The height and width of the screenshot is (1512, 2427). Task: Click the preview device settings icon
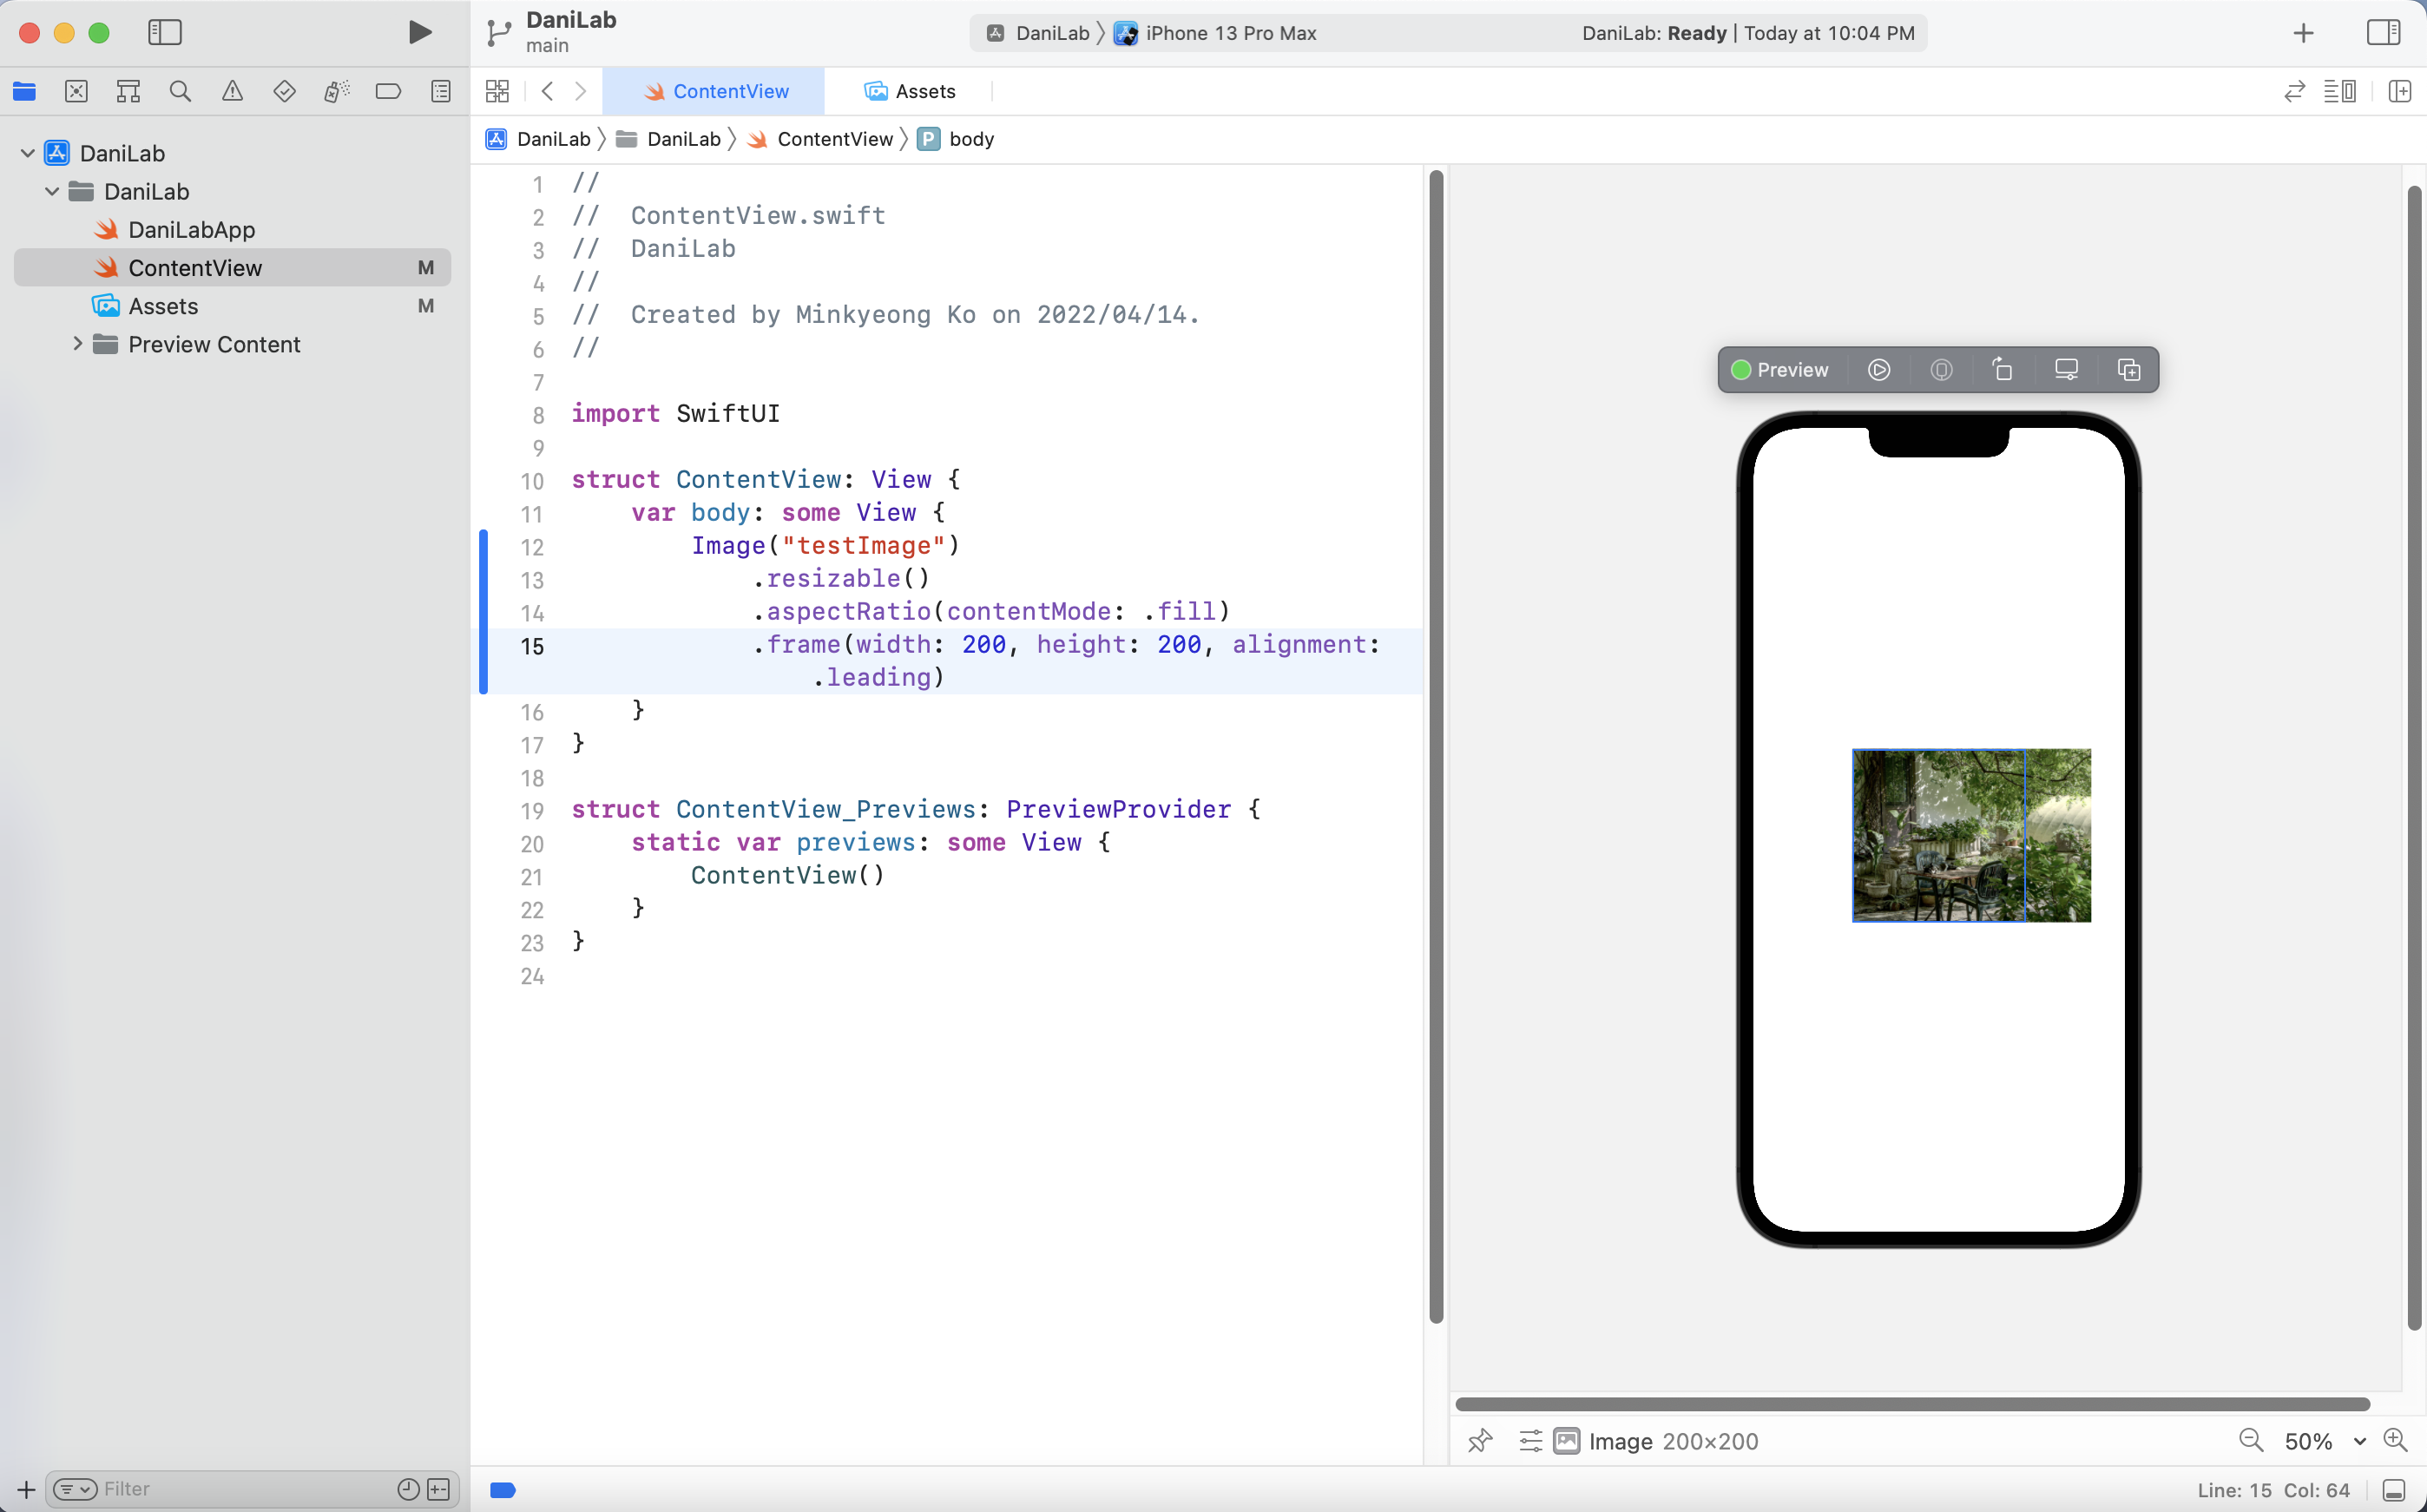coord(2066,370)
